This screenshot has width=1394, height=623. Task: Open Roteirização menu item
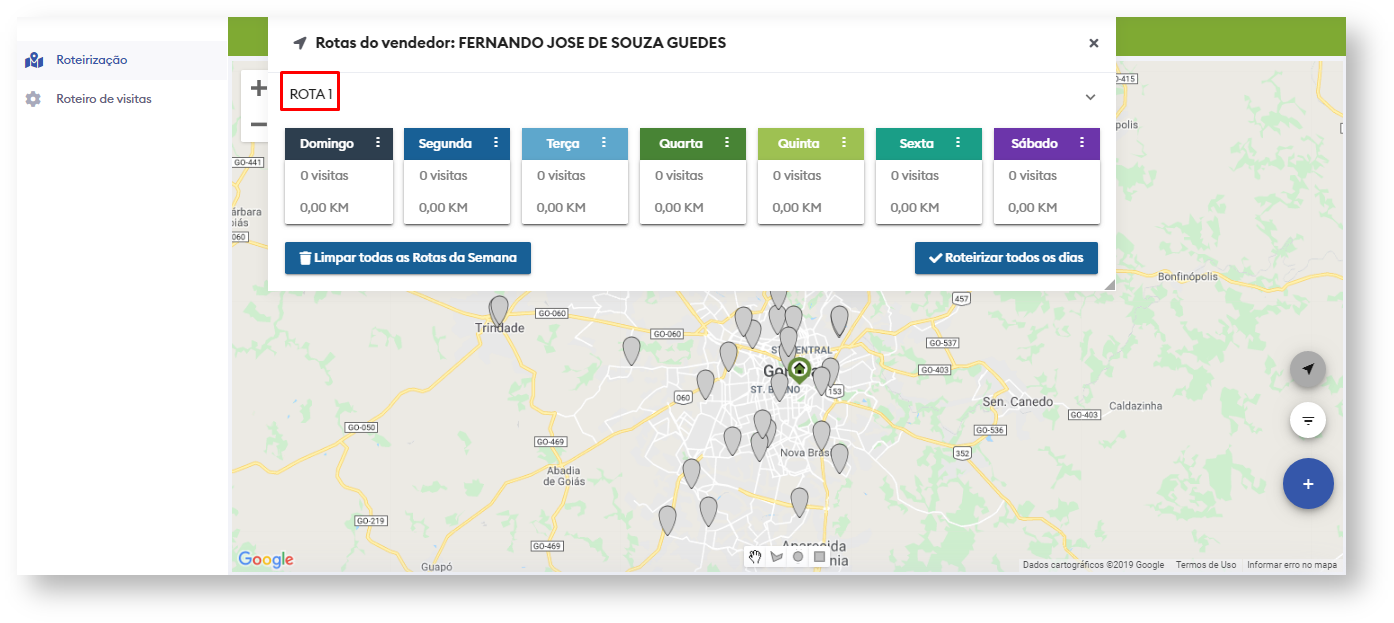click(122, 60)
